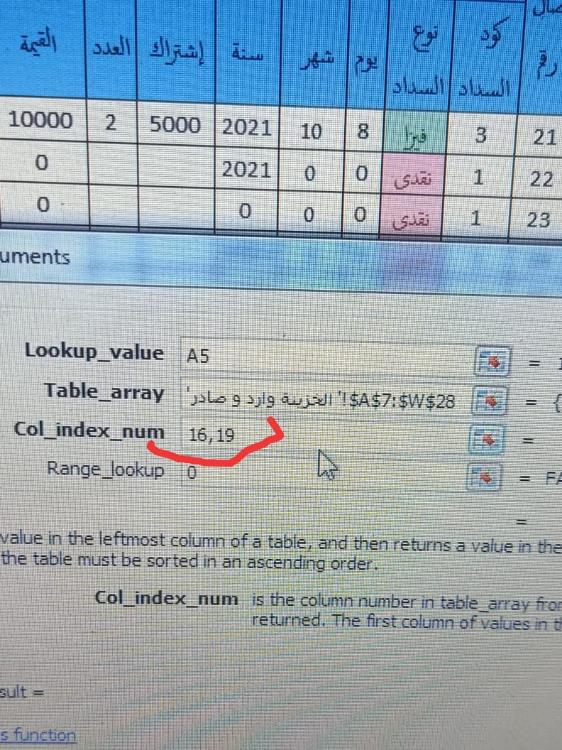Click the Col_index_num field showing 16,19
This screenshot has height=750, width=562.
tap(324, 434)
